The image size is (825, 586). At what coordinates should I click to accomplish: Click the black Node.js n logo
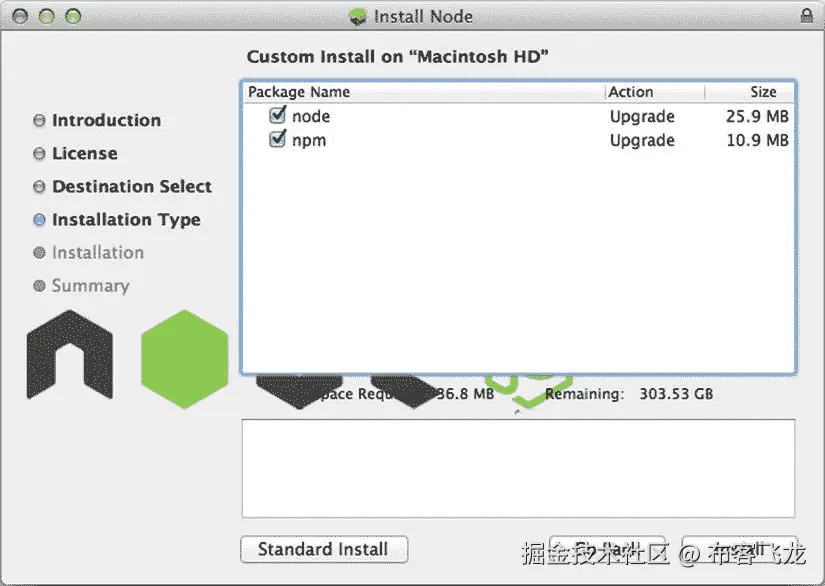69,355
